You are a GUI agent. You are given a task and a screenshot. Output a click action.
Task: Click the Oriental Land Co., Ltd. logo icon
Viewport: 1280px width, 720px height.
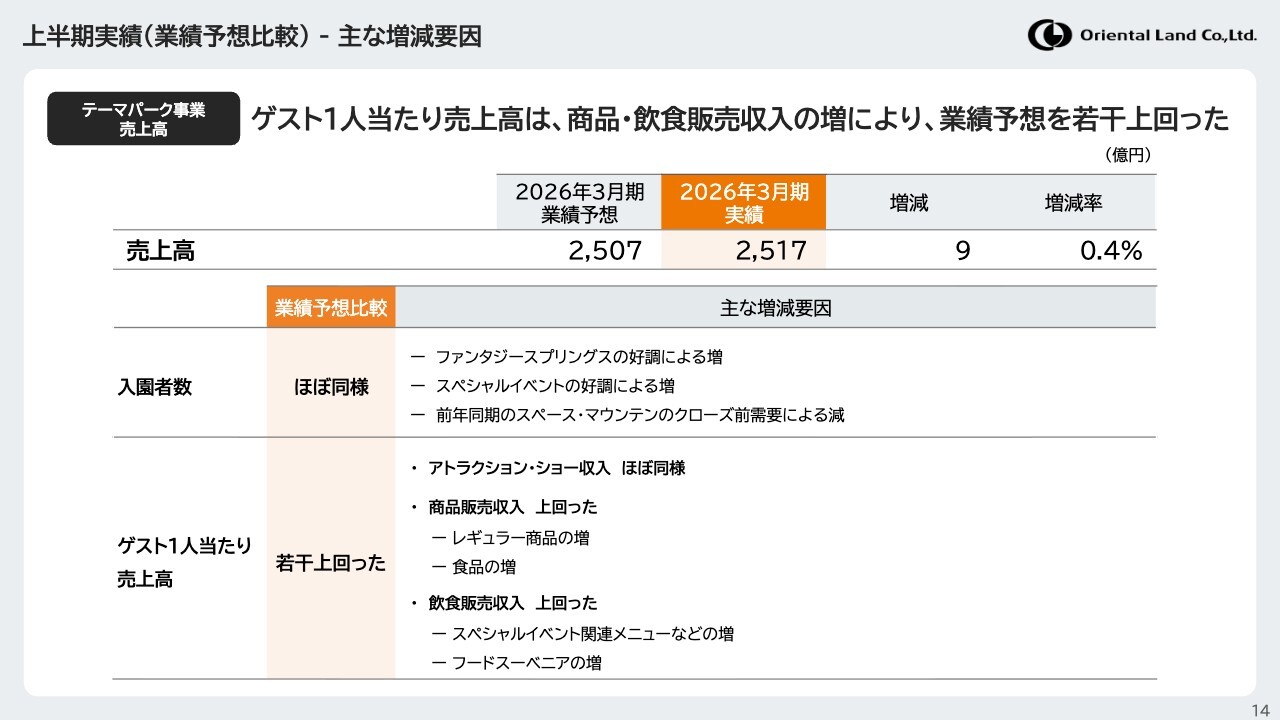[x=1049, y=36]
